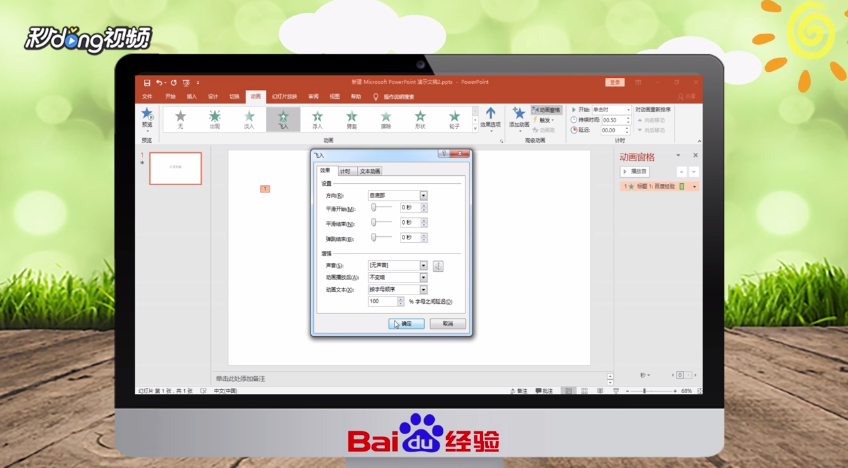Screen dimensions: 848x468
Task: Select the Appear (出现) animation effect
Action: tap(215, 119)
